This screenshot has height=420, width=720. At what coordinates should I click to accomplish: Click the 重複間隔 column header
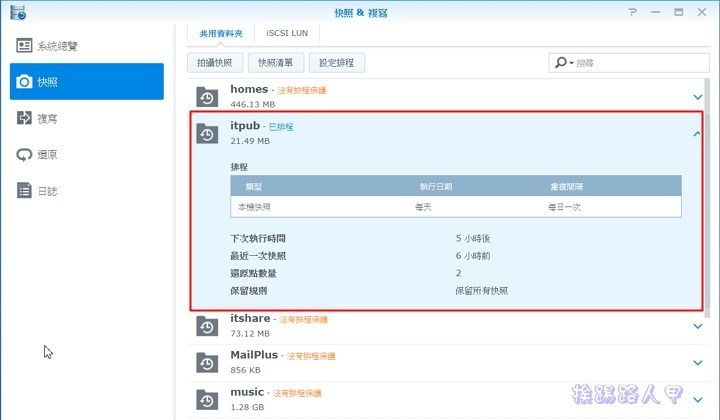567,186
